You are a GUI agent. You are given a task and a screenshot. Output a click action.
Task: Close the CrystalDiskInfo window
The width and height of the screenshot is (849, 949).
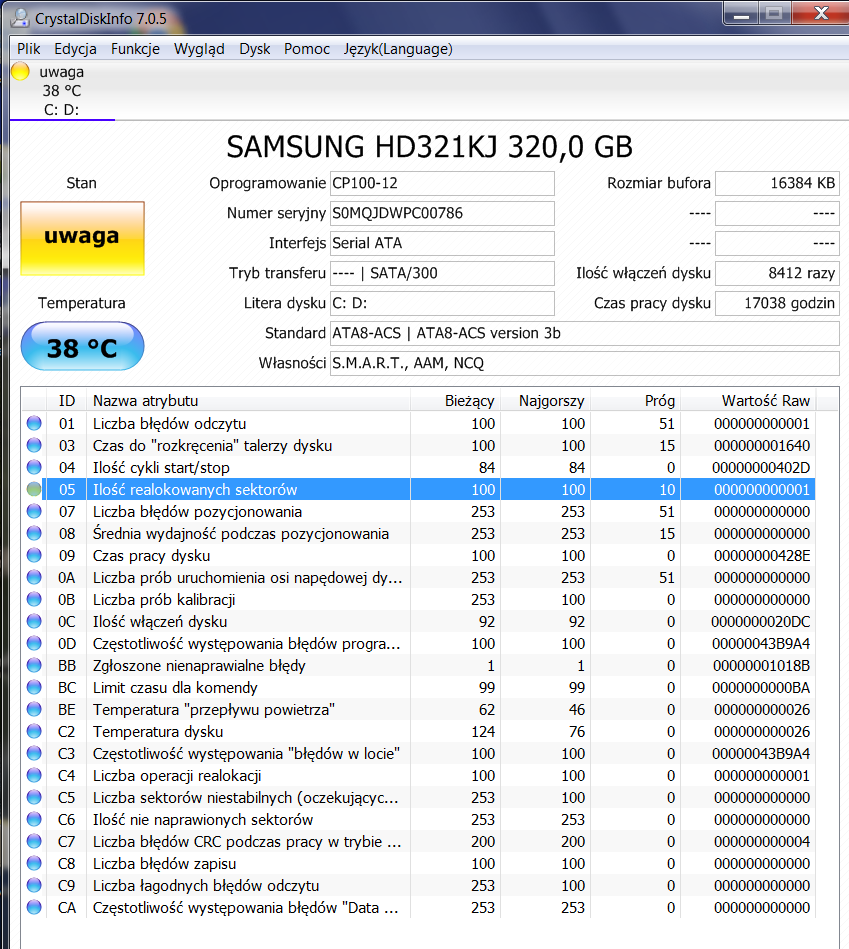[821, 14]
